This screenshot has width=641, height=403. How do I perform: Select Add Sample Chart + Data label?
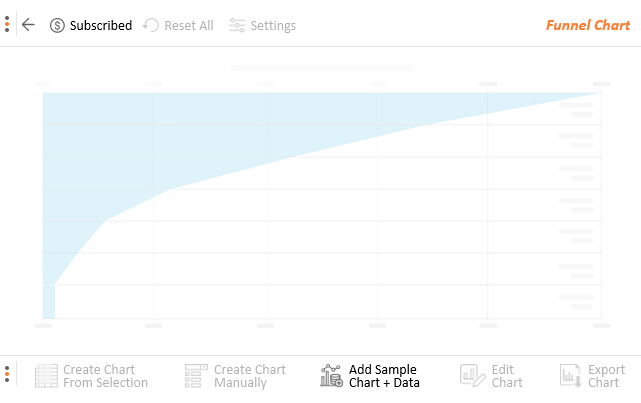[384, 376]
